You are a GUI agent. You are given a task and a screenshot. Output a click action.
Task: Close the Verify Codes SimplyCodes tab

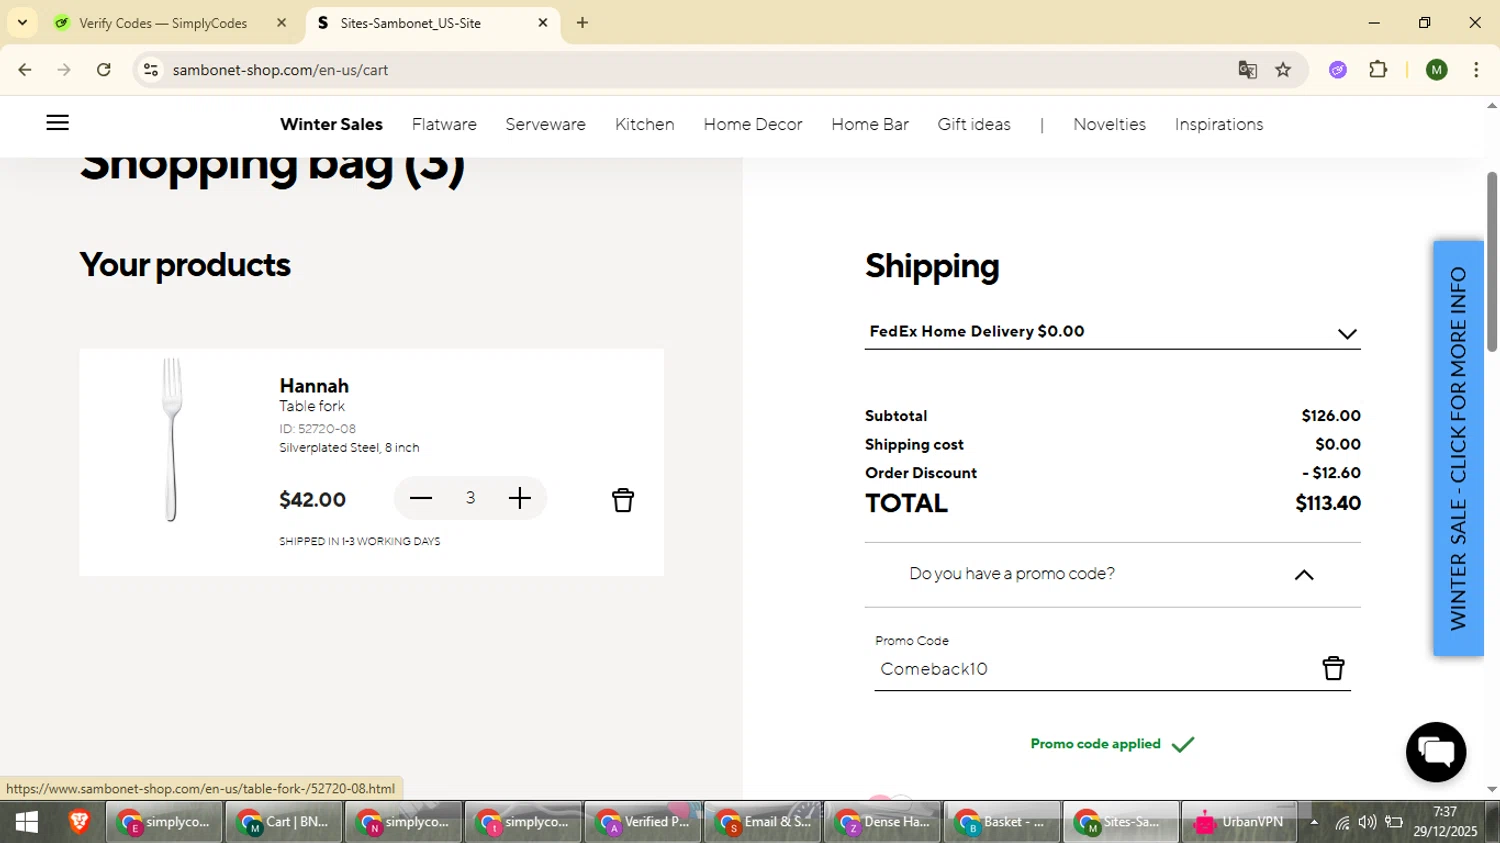click(282, 22)
